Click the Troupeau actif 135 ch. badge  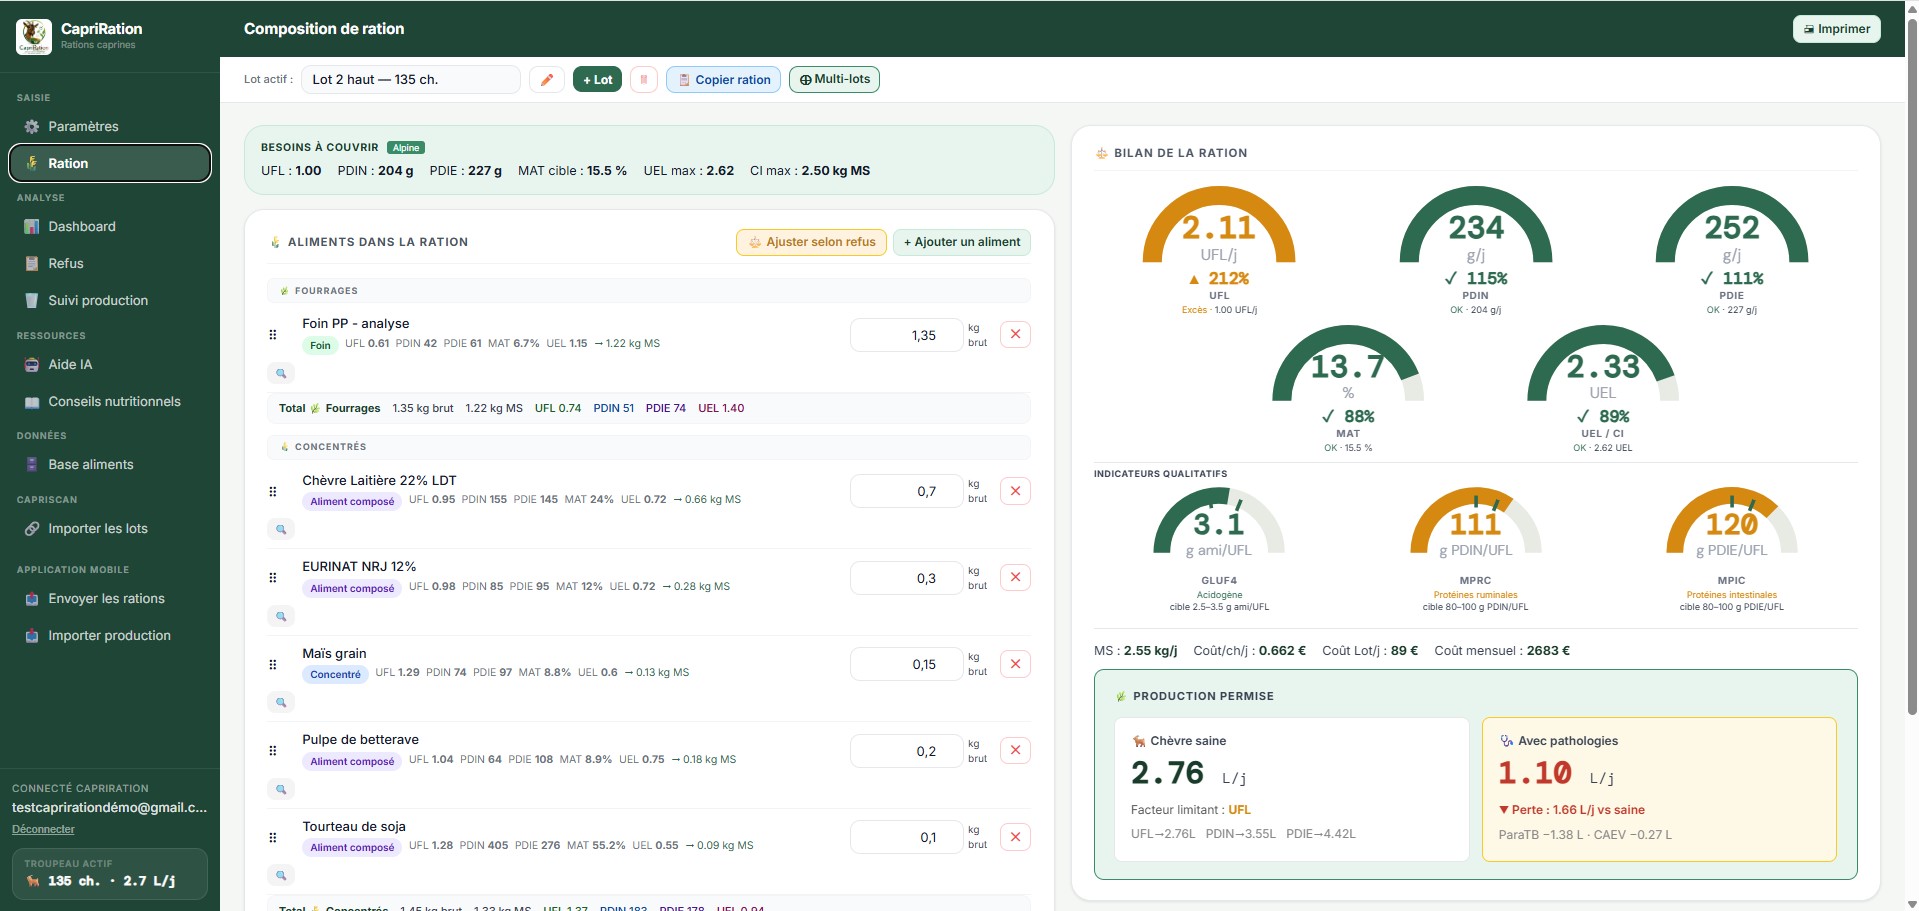pos(110,873)
